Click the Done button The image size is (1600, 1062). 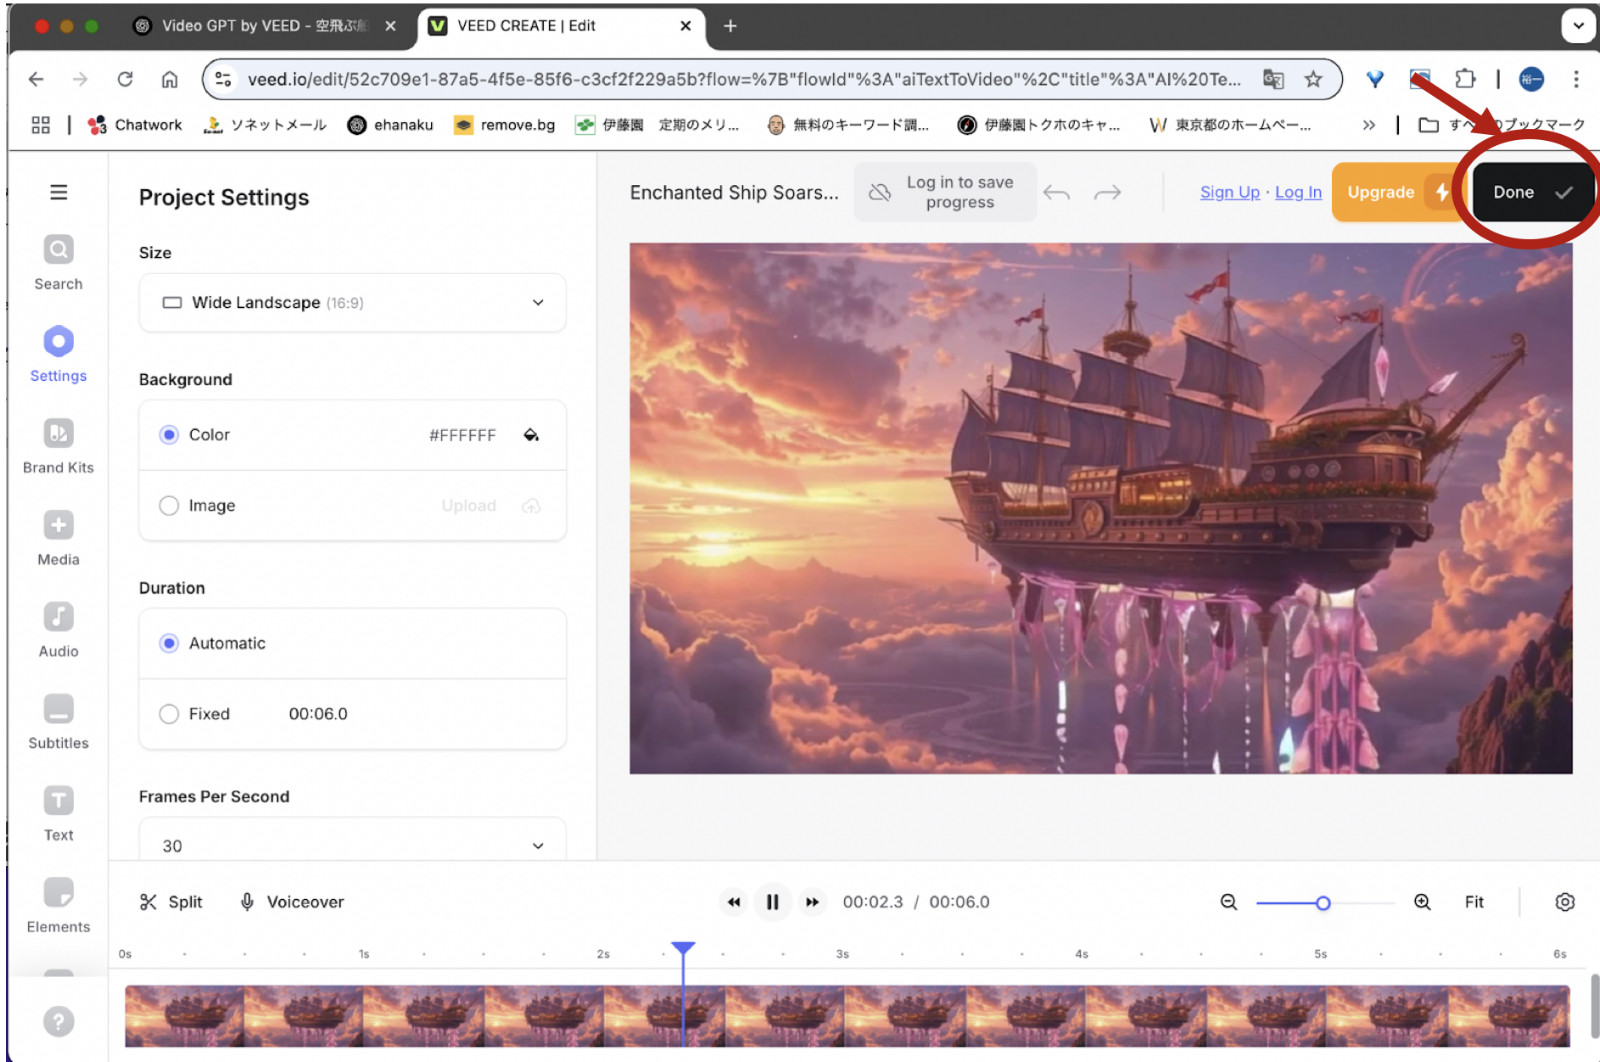click(x=1532, y=192)
